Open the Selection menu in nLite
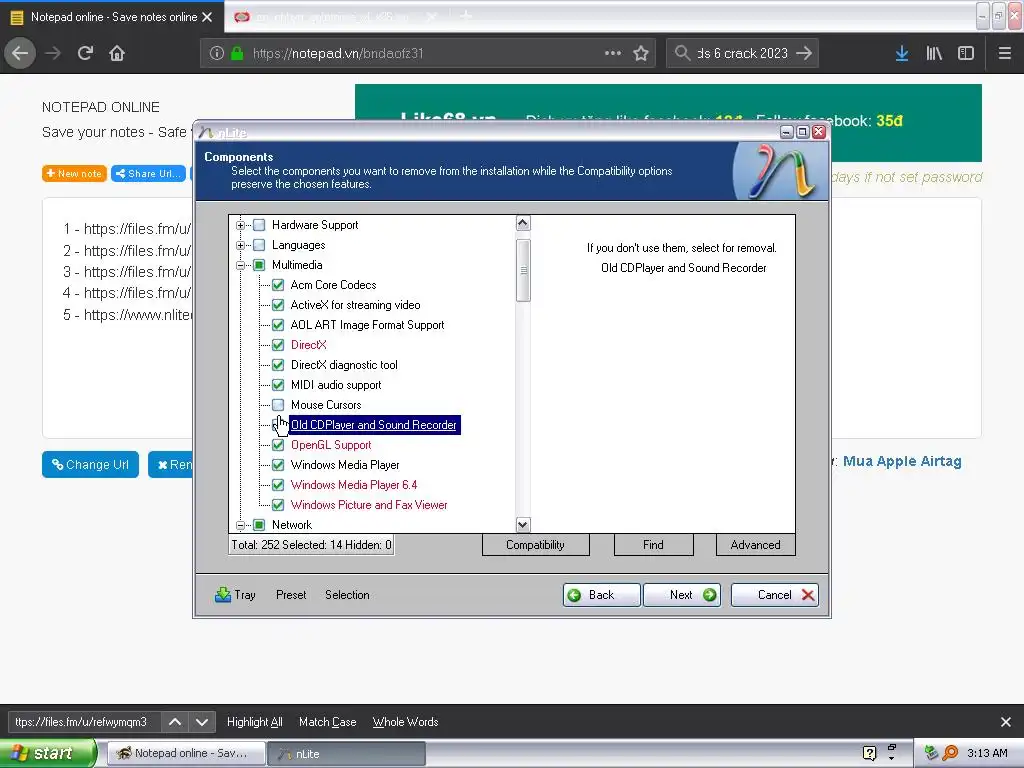Screen dimensions: 1024x768 coord(347,595)
